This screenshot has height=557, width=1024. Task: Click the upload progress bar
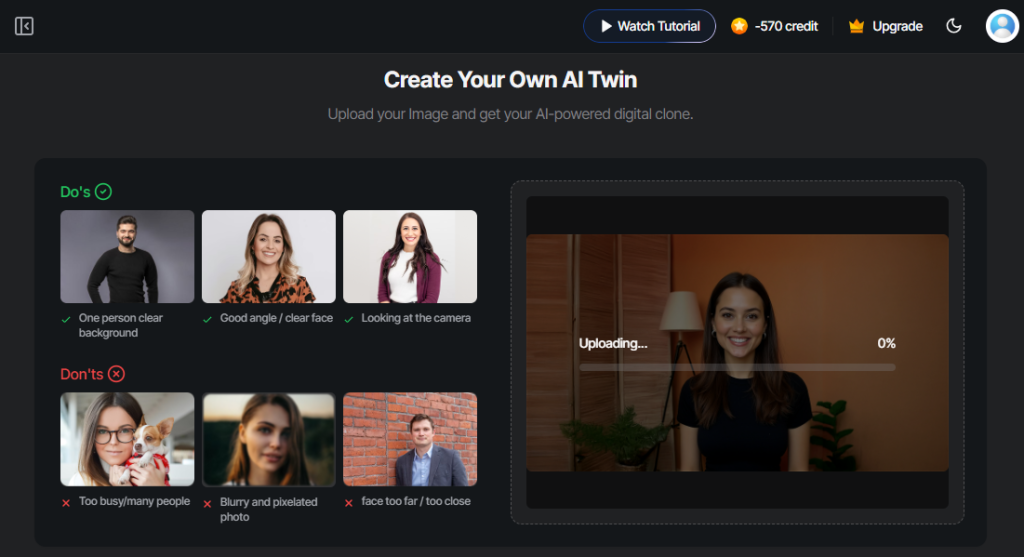point(737,368)
